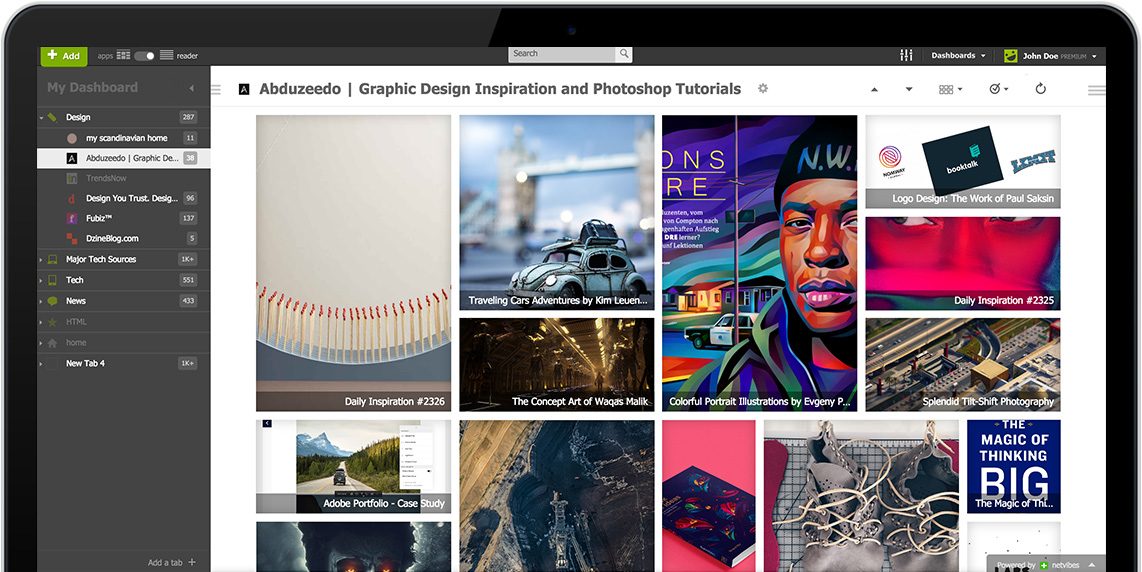Viewport: 1142px width, 572px height.
Task: Open the Dashboards dropdown menu
Action: click(958, 56)
